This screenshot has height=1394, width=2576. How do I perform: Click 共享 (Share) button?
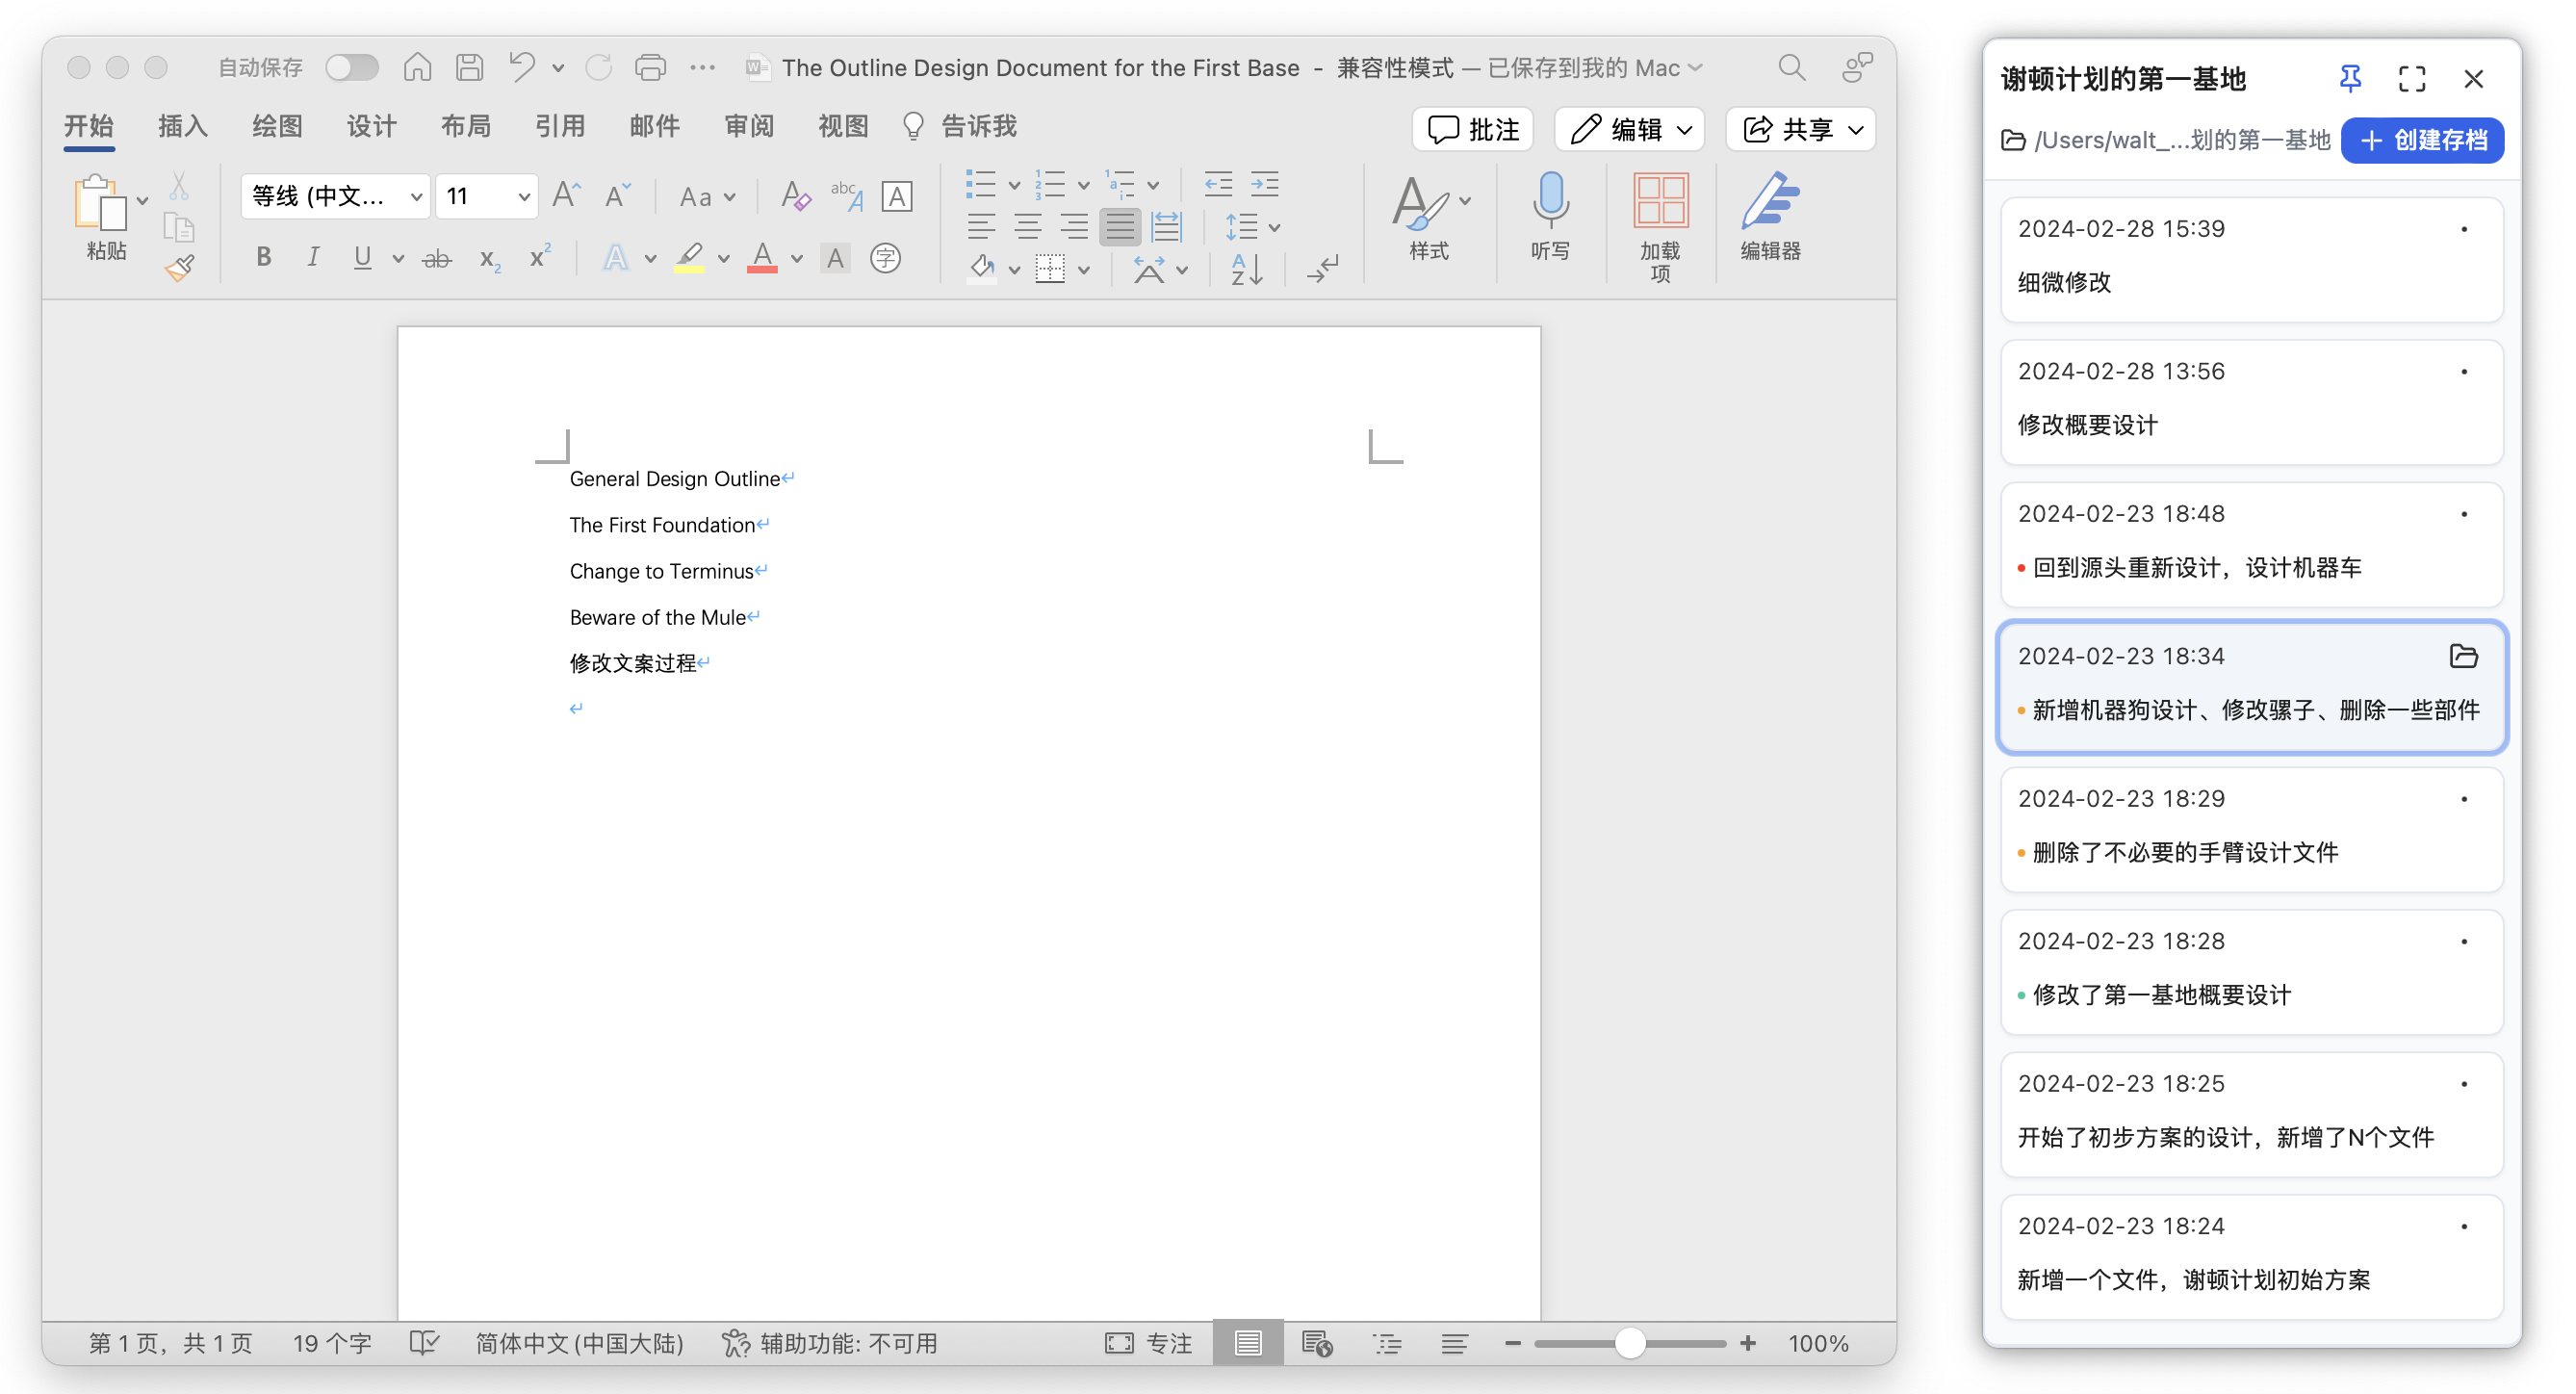click(x=1797, y=129)
